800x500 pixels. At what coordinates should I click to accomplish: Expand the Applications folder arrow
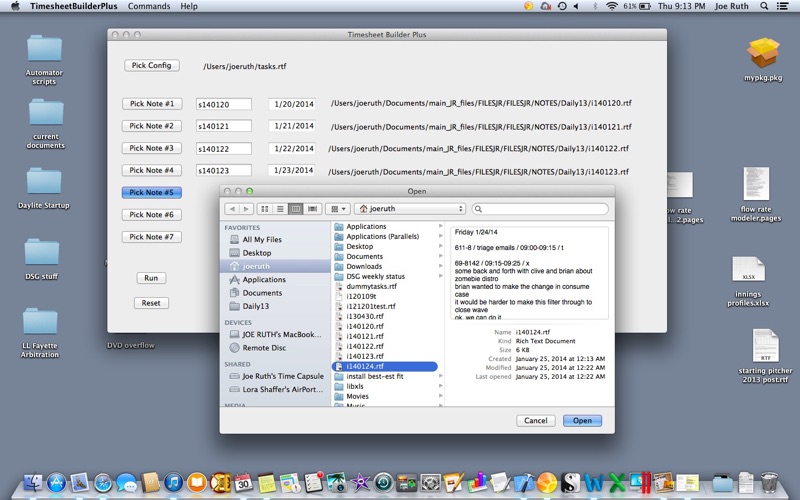click(x=440, y=226)
